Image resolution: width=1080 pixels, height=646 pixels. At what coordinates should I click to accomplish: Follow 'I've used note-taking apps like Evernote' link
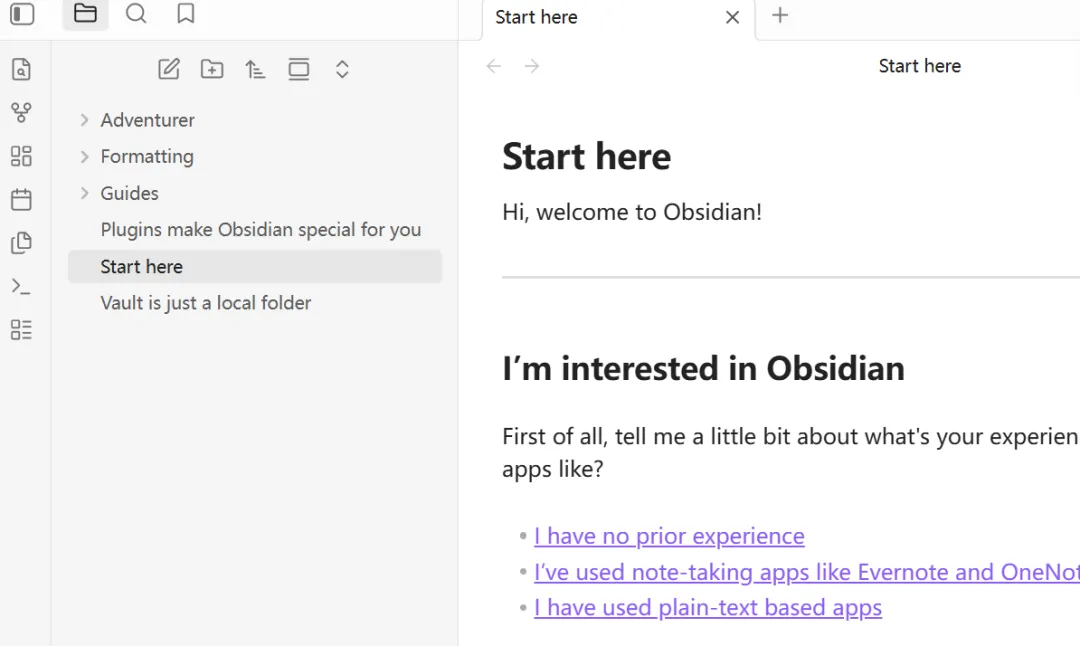(x=807, y=572)
